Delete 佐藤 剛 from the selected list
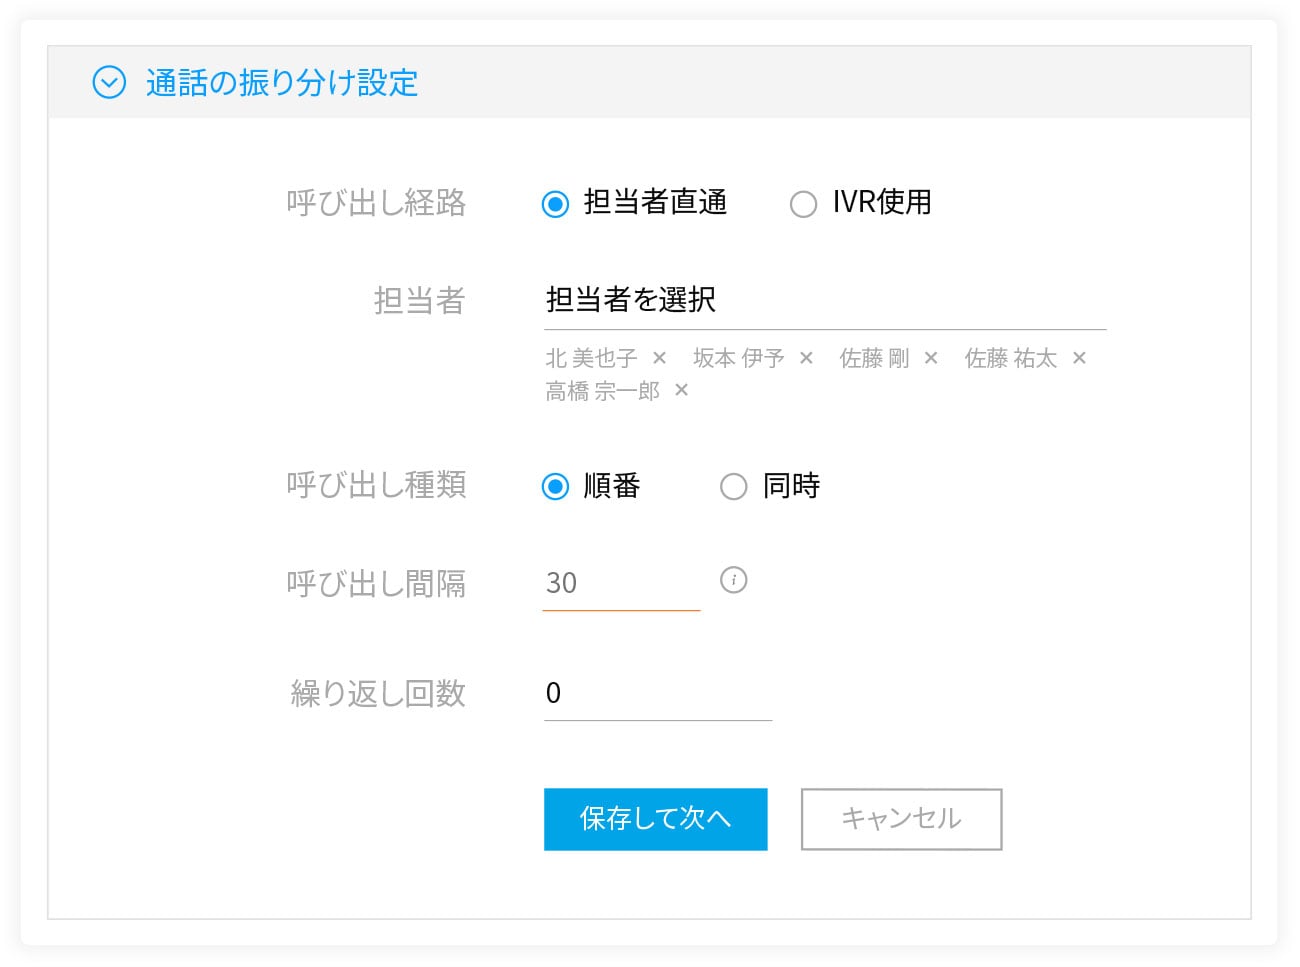 (931, 358)
